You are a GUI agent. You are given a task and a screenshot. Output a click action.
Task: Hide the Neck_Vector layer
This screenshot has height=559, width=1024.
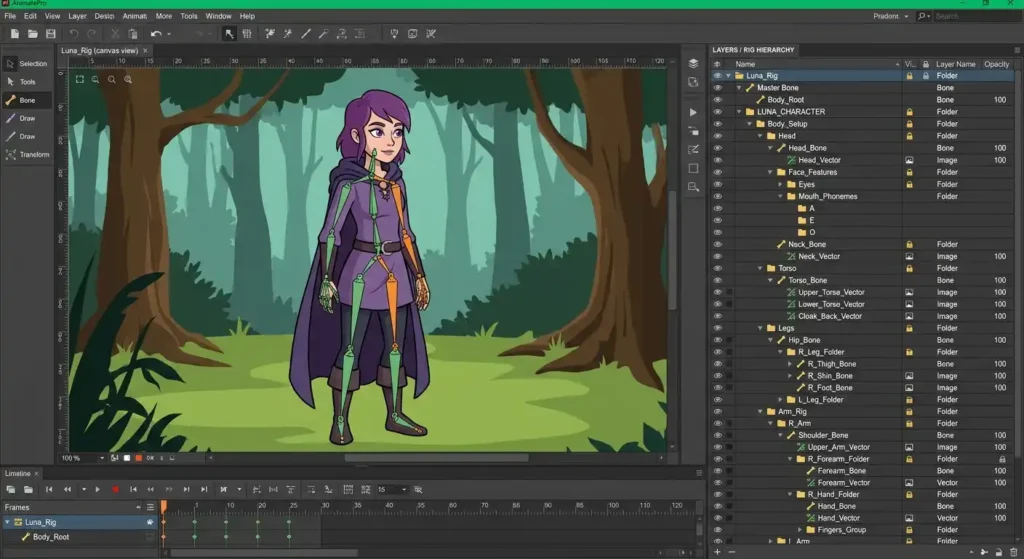point(717,257)
